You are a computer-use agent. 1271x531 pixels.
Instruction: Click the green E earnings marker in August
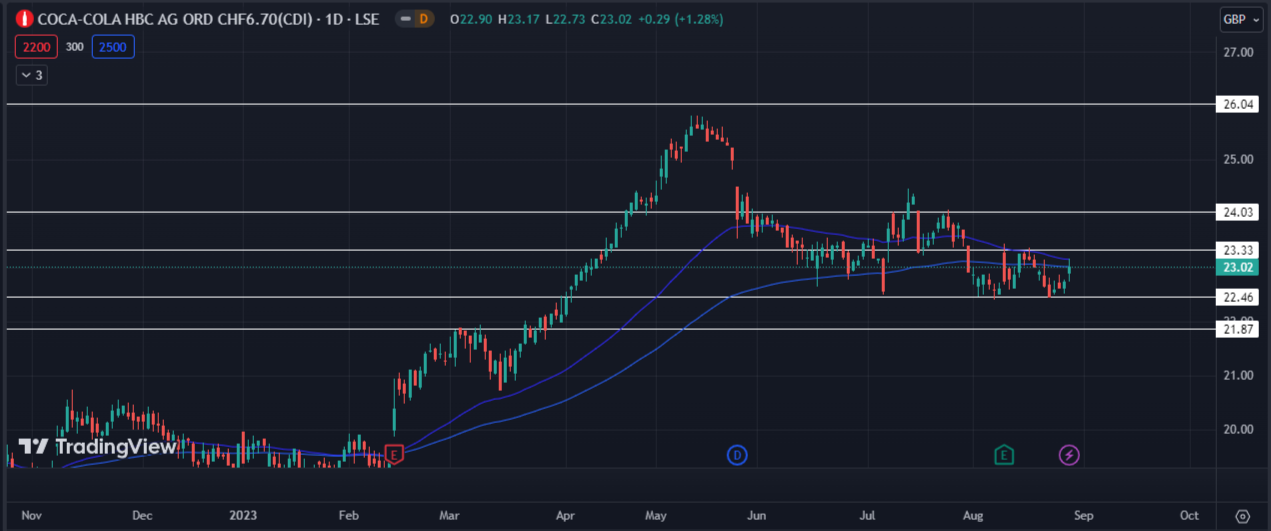[x=1004, y=455]
